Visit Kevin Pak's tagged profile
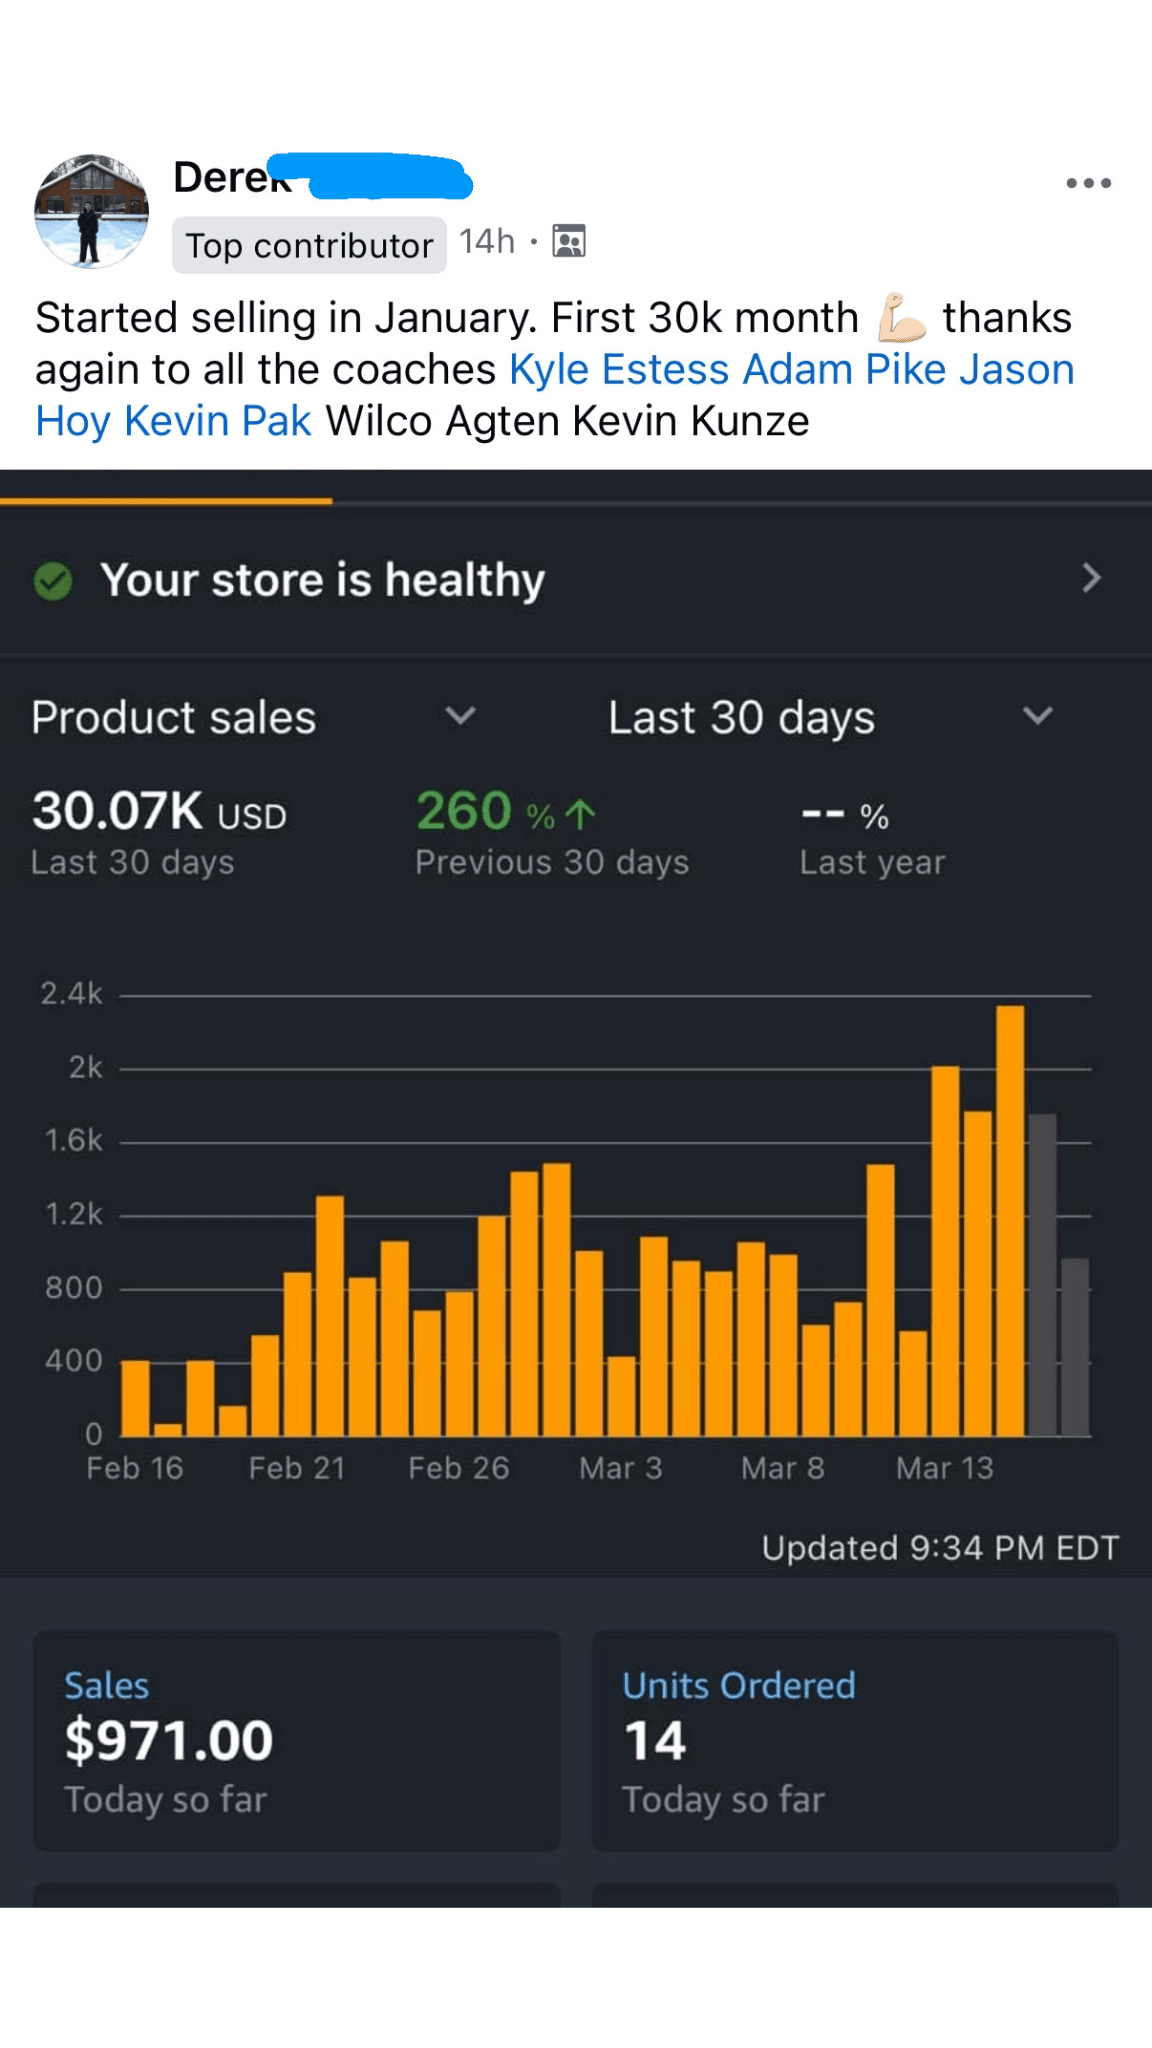1152x2048 pixels. [x=218, y=421]
